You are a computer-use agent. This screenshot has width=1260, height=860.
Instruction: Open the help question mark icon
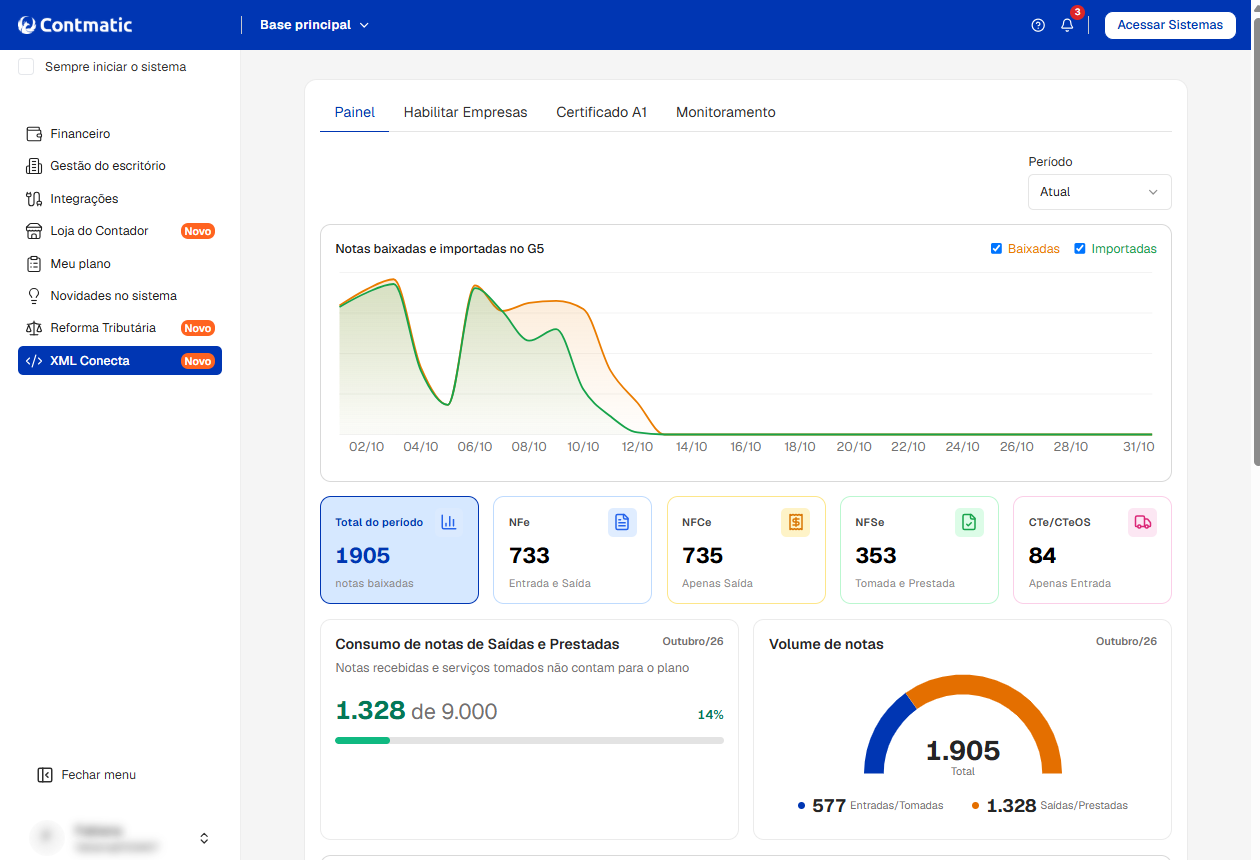1038,25
